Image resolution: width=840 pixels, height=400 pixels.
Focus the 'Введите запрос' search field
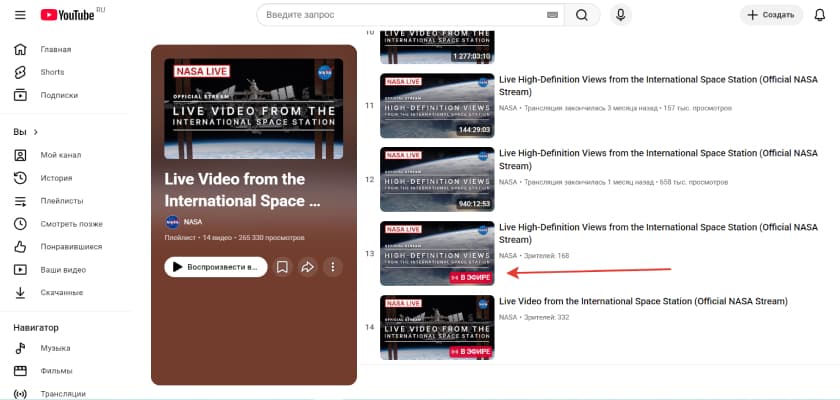coord(404,15)
